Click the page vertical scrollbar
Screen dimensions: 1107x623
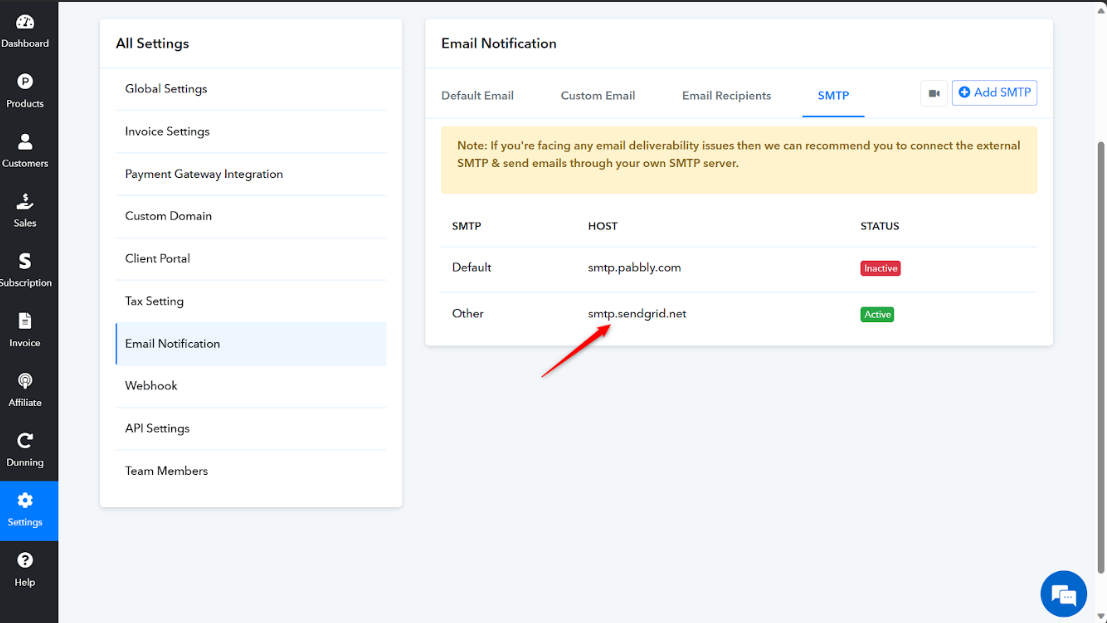coord(1101,357)
